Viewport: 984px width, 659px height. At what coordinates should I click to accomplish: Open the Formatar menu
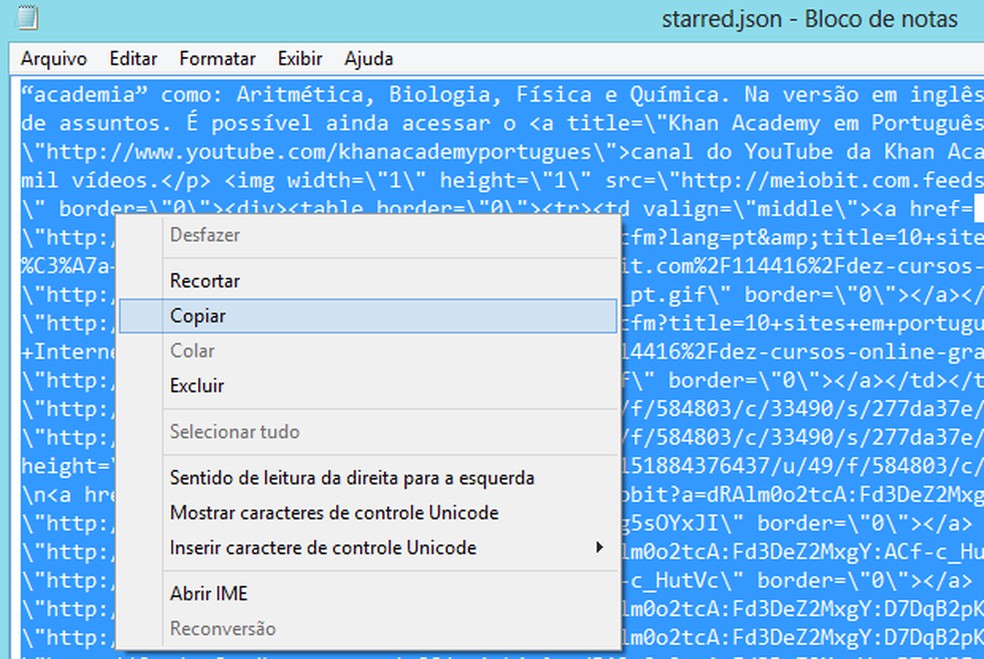click(x=217, y=58)
